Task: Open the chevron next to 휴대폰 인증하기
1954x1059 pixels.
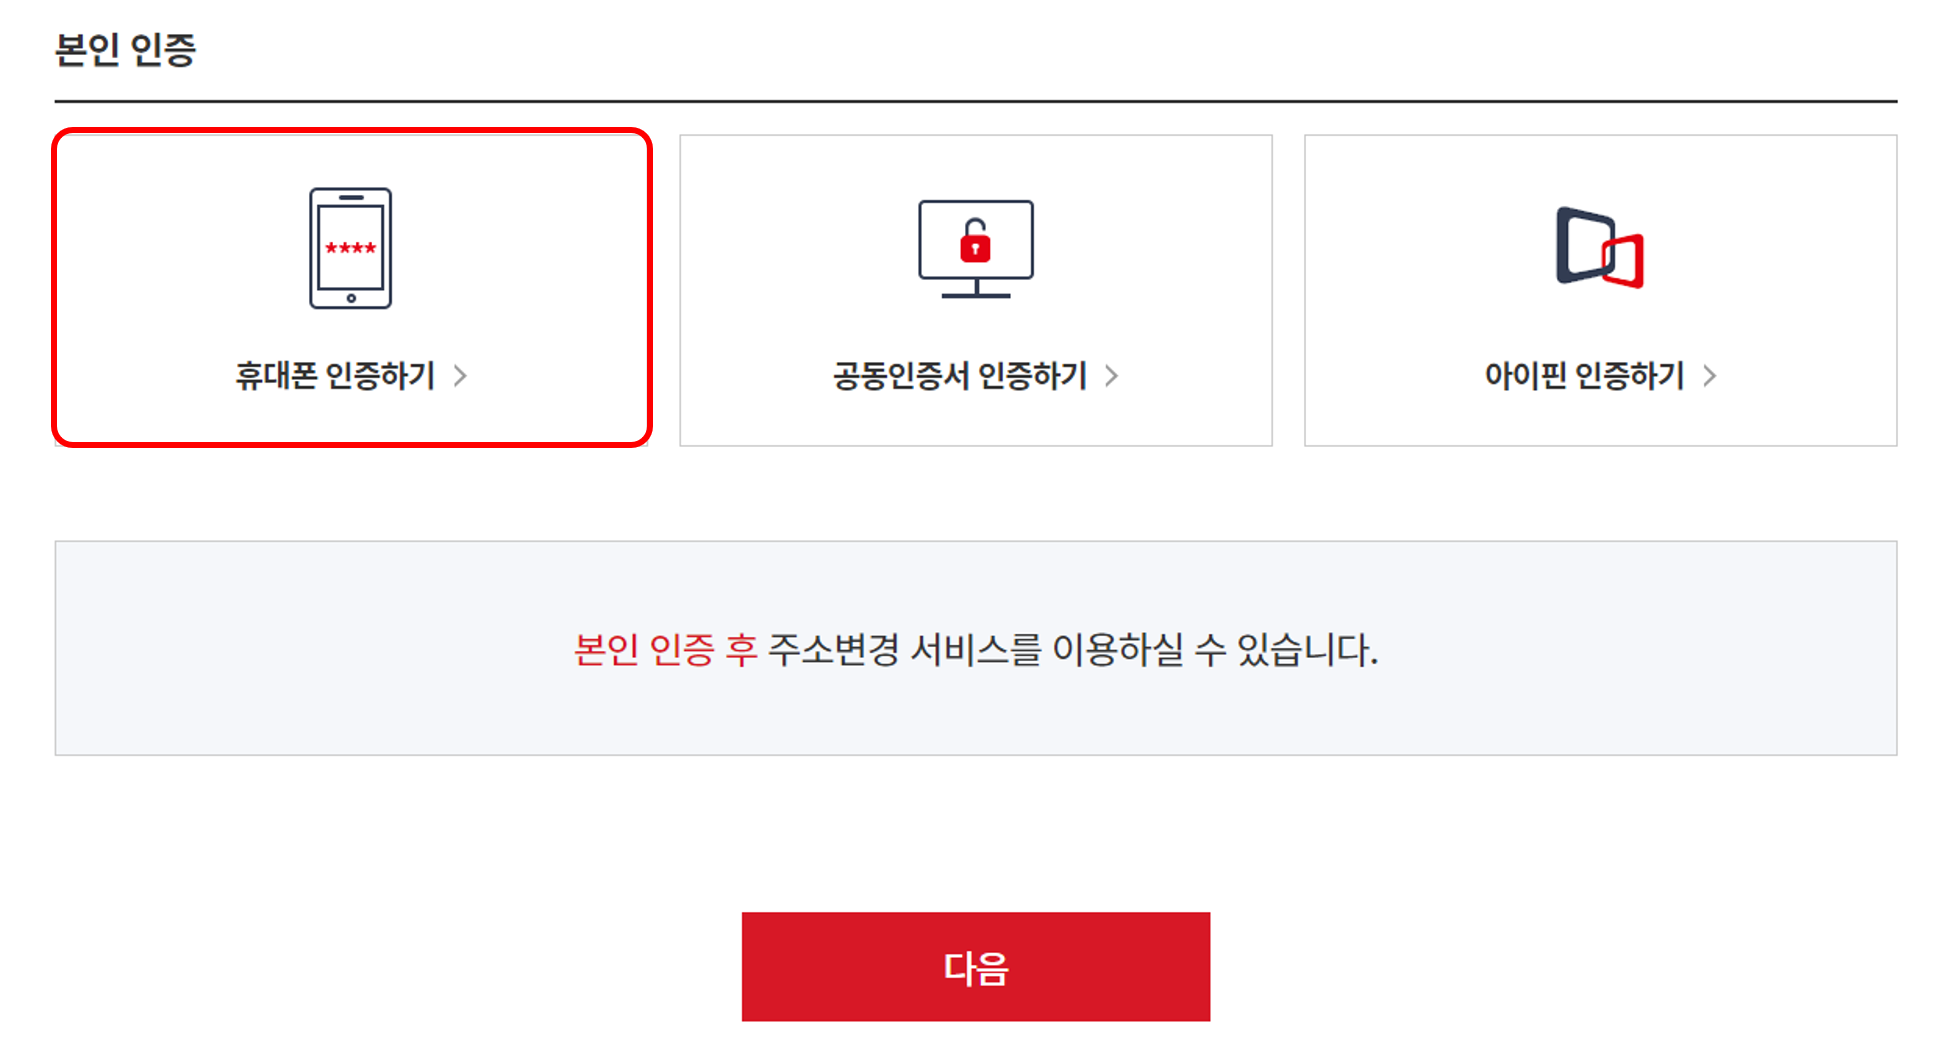Action: click(460, 376)
